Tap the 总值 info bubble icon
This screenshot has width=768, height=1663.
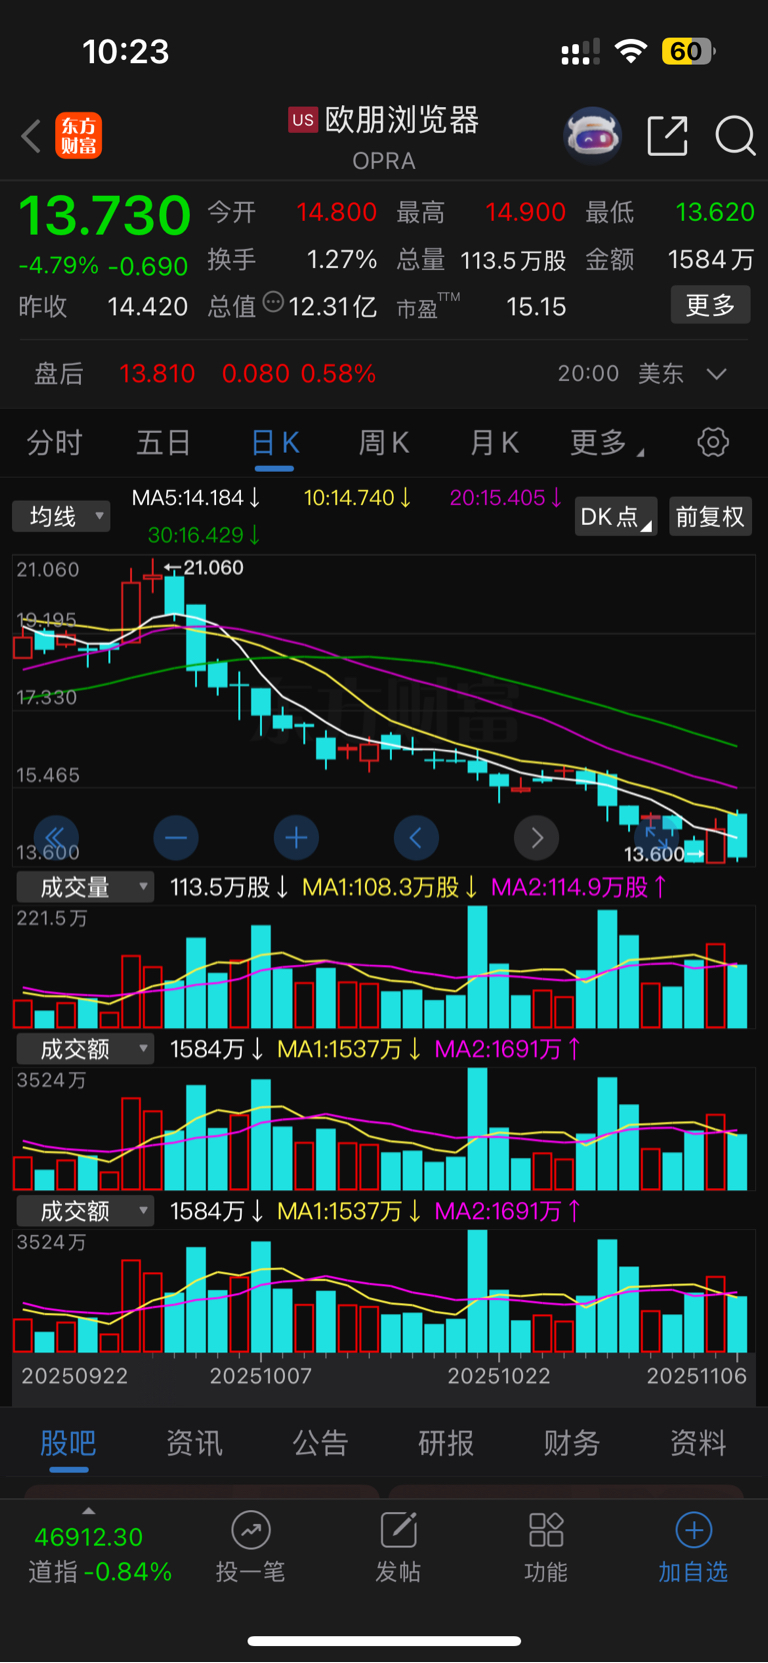(273, 302)
